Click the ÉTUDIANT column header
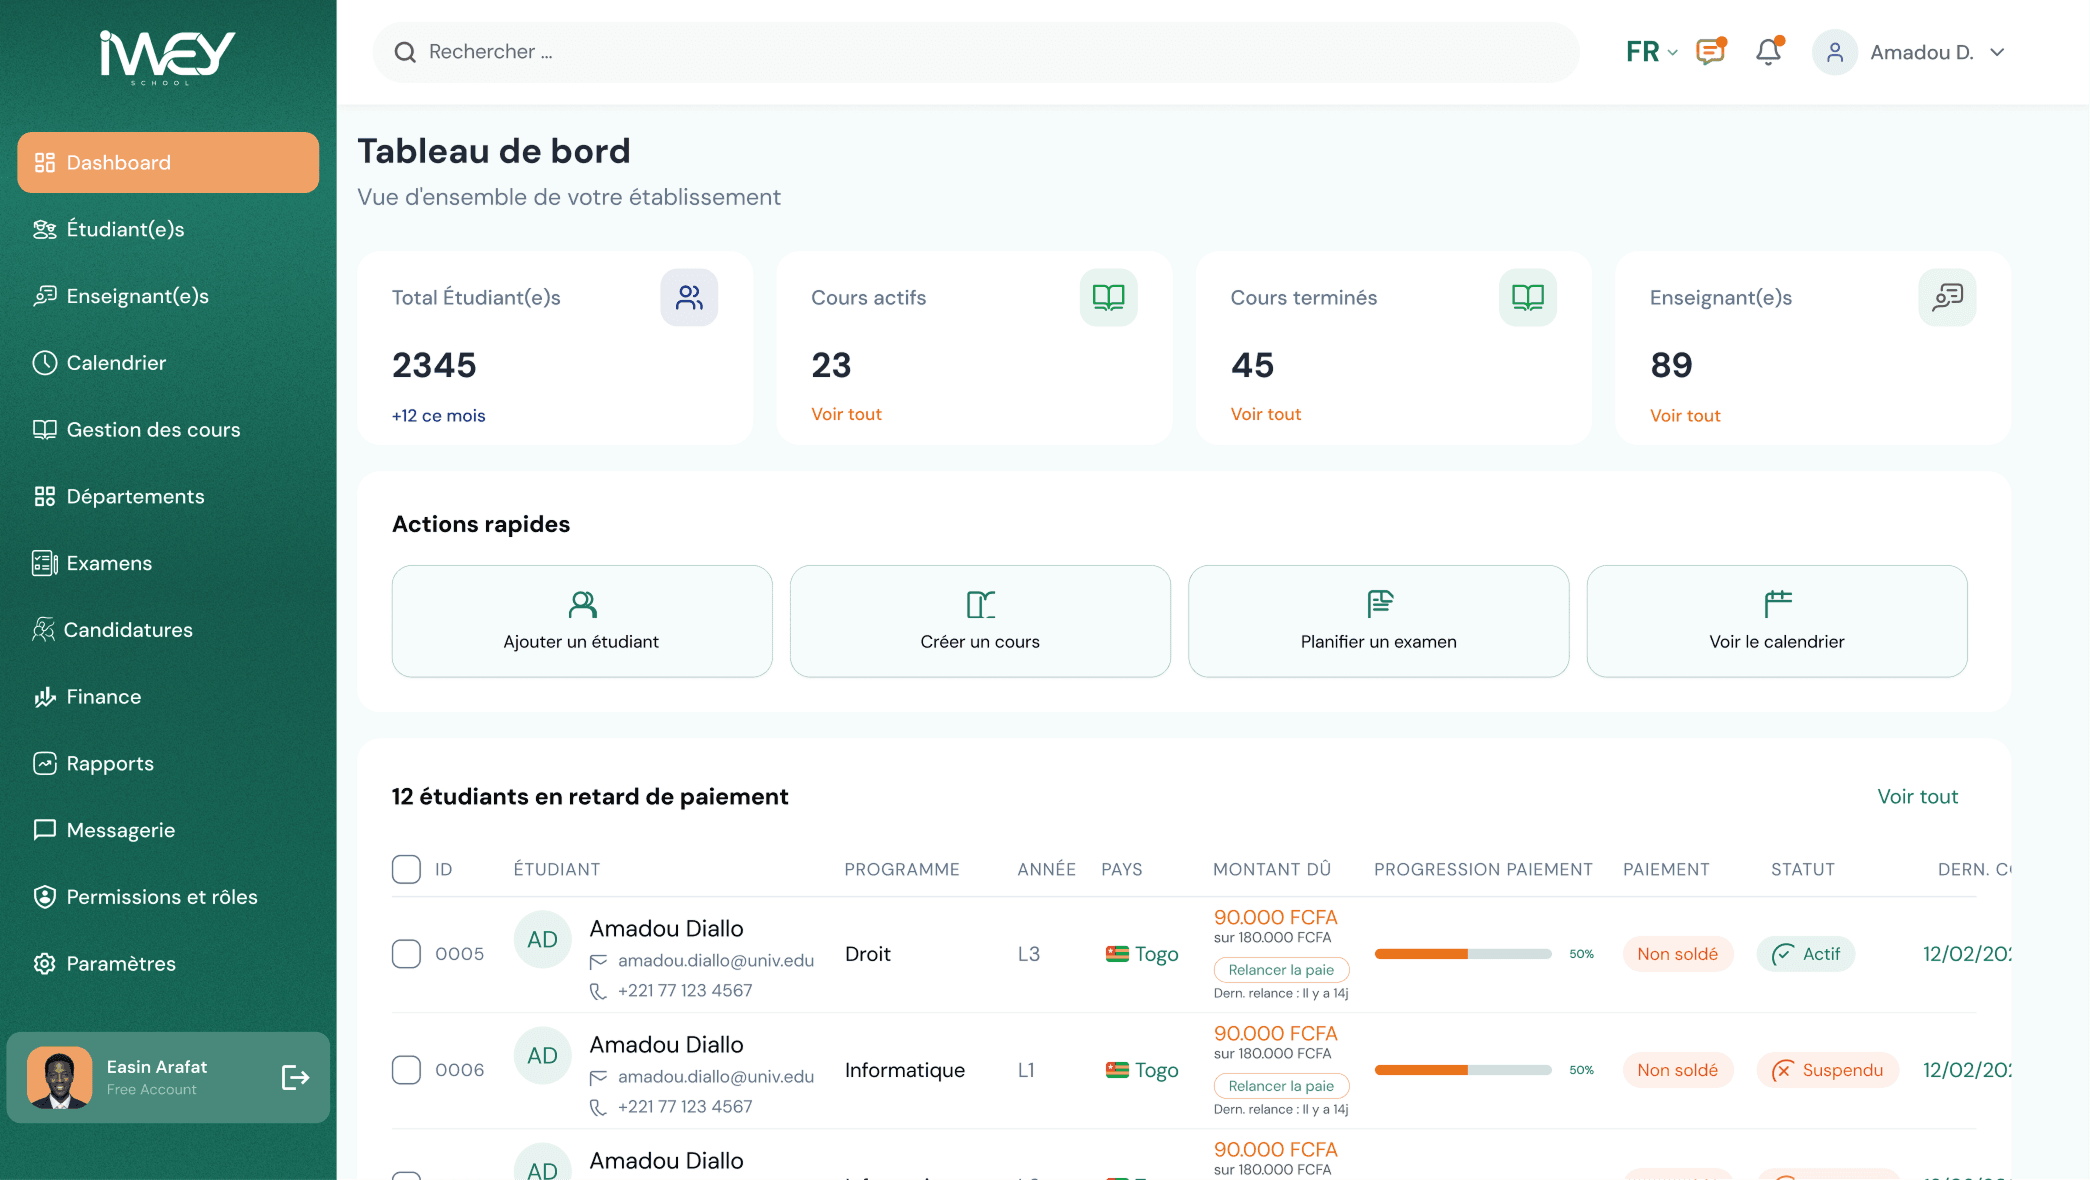Image resolution: width=2090 pixels, height=1180 pixels. coord(557,869)
